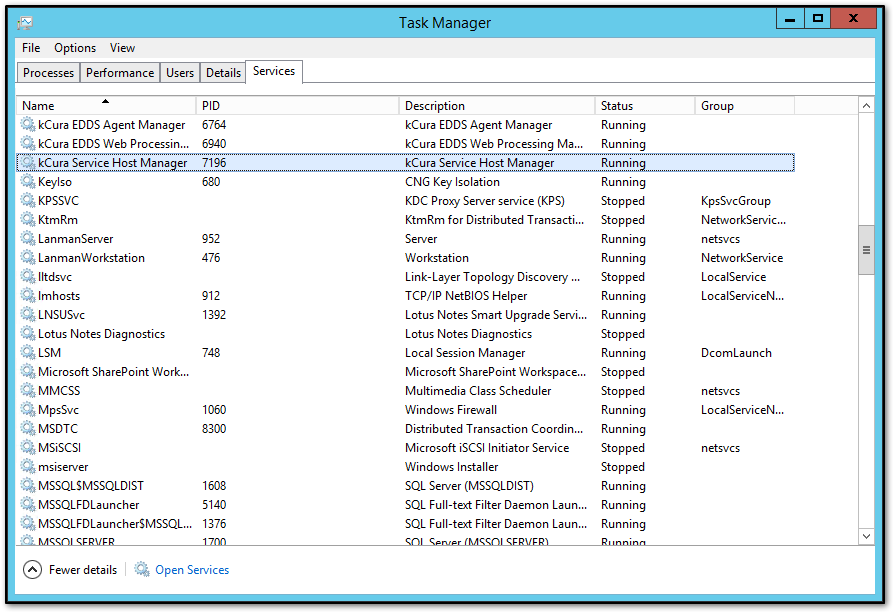Click the gear icon beside kCura Service Host Manager
Screen dimensions: 894x613
[x=27, y=163]
